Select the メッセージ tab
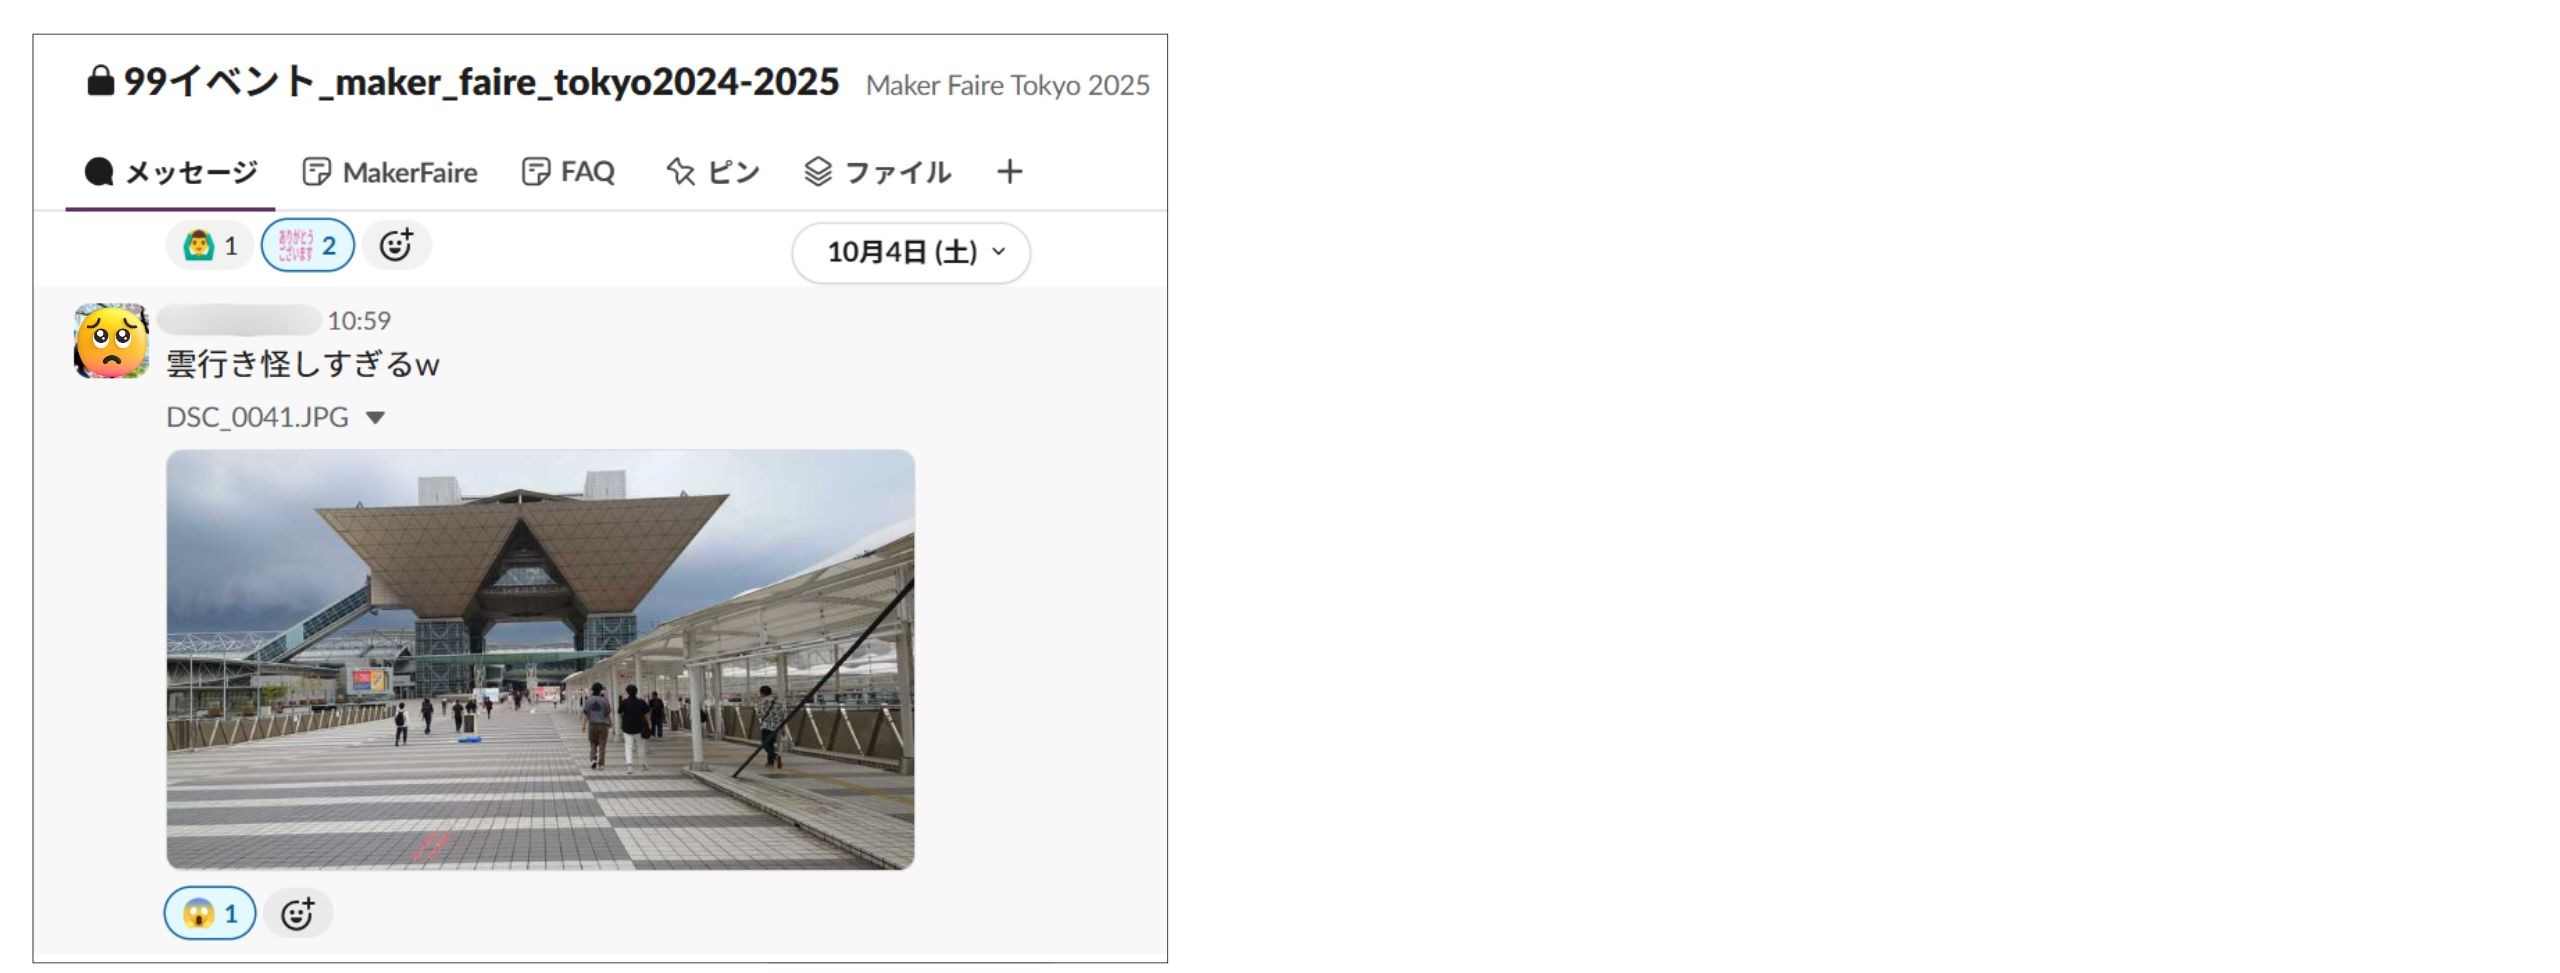This screenshot has width=2560, height=973. (x=171, y=172)
